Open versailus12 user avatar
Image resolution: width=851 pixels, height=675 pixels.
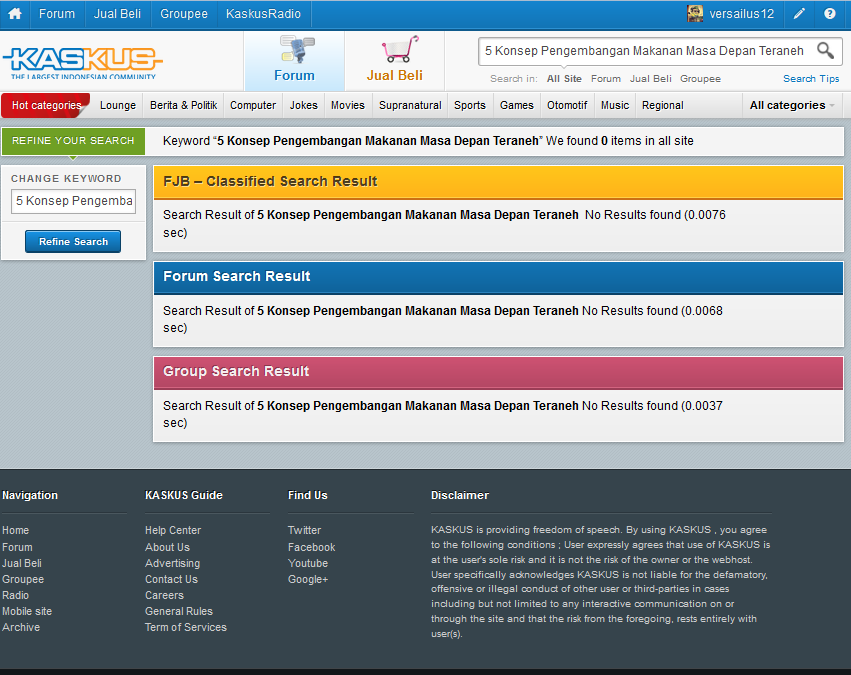(695, 14)
